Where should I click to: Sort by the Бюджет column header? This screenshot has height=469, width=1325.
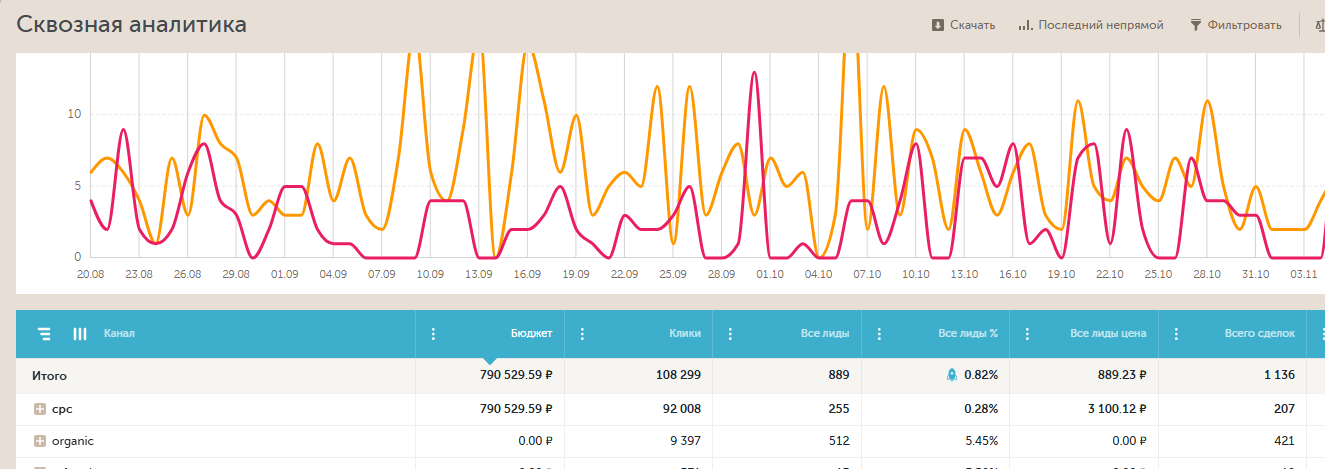click(531, 334)
